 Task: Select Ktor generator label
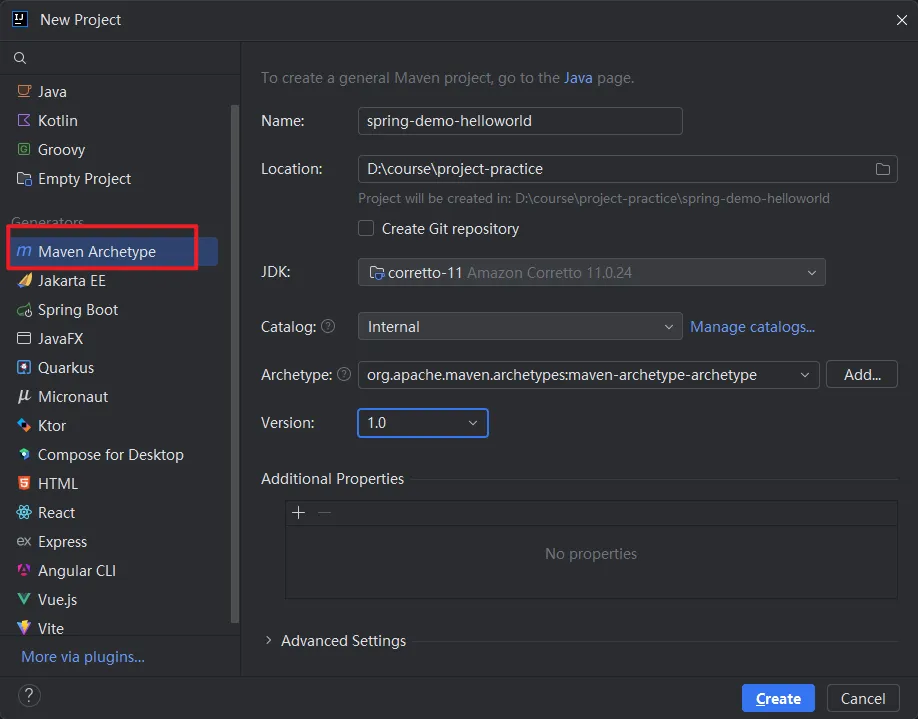point(52,426)
